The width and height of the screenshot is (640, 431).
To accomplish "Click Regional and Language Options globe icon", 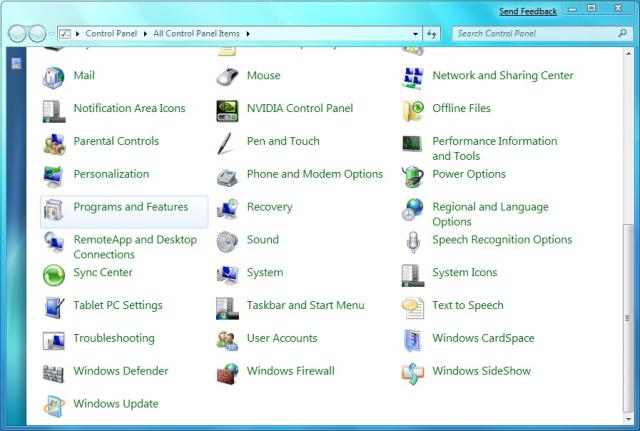I will point(413,209).
